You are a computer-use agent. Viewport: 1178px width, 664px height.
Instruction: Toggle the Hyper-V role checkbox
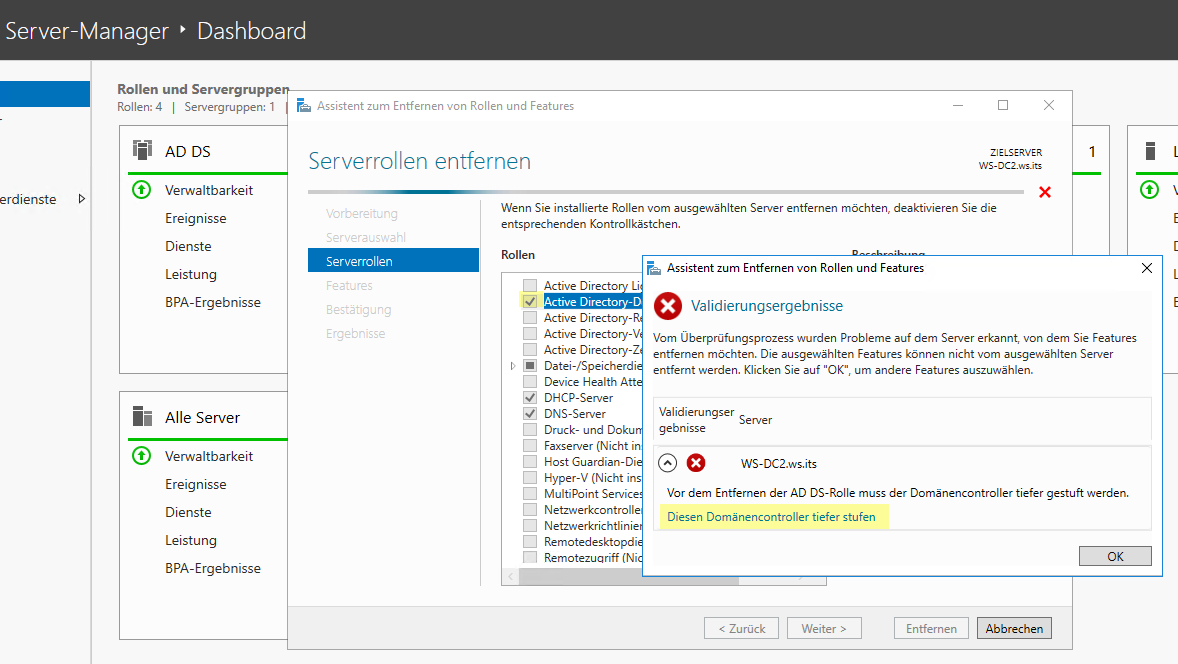click(x=530, y=477)
